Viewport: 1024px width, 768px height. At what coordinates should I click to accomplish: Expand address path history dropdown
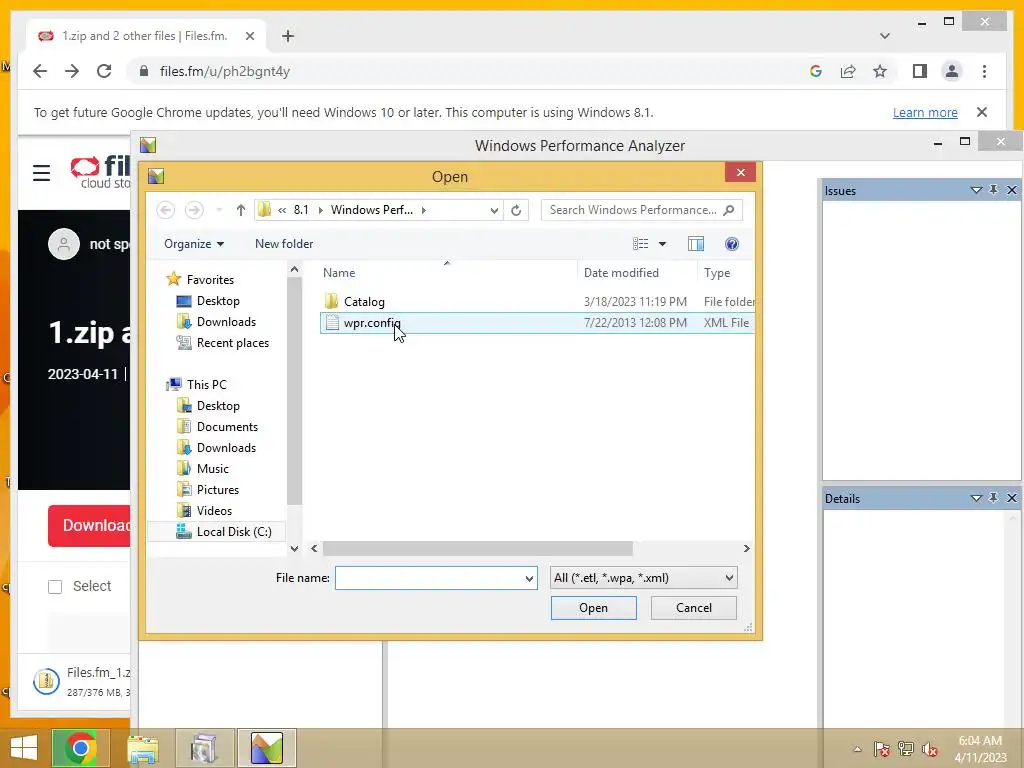coord(494,210)
